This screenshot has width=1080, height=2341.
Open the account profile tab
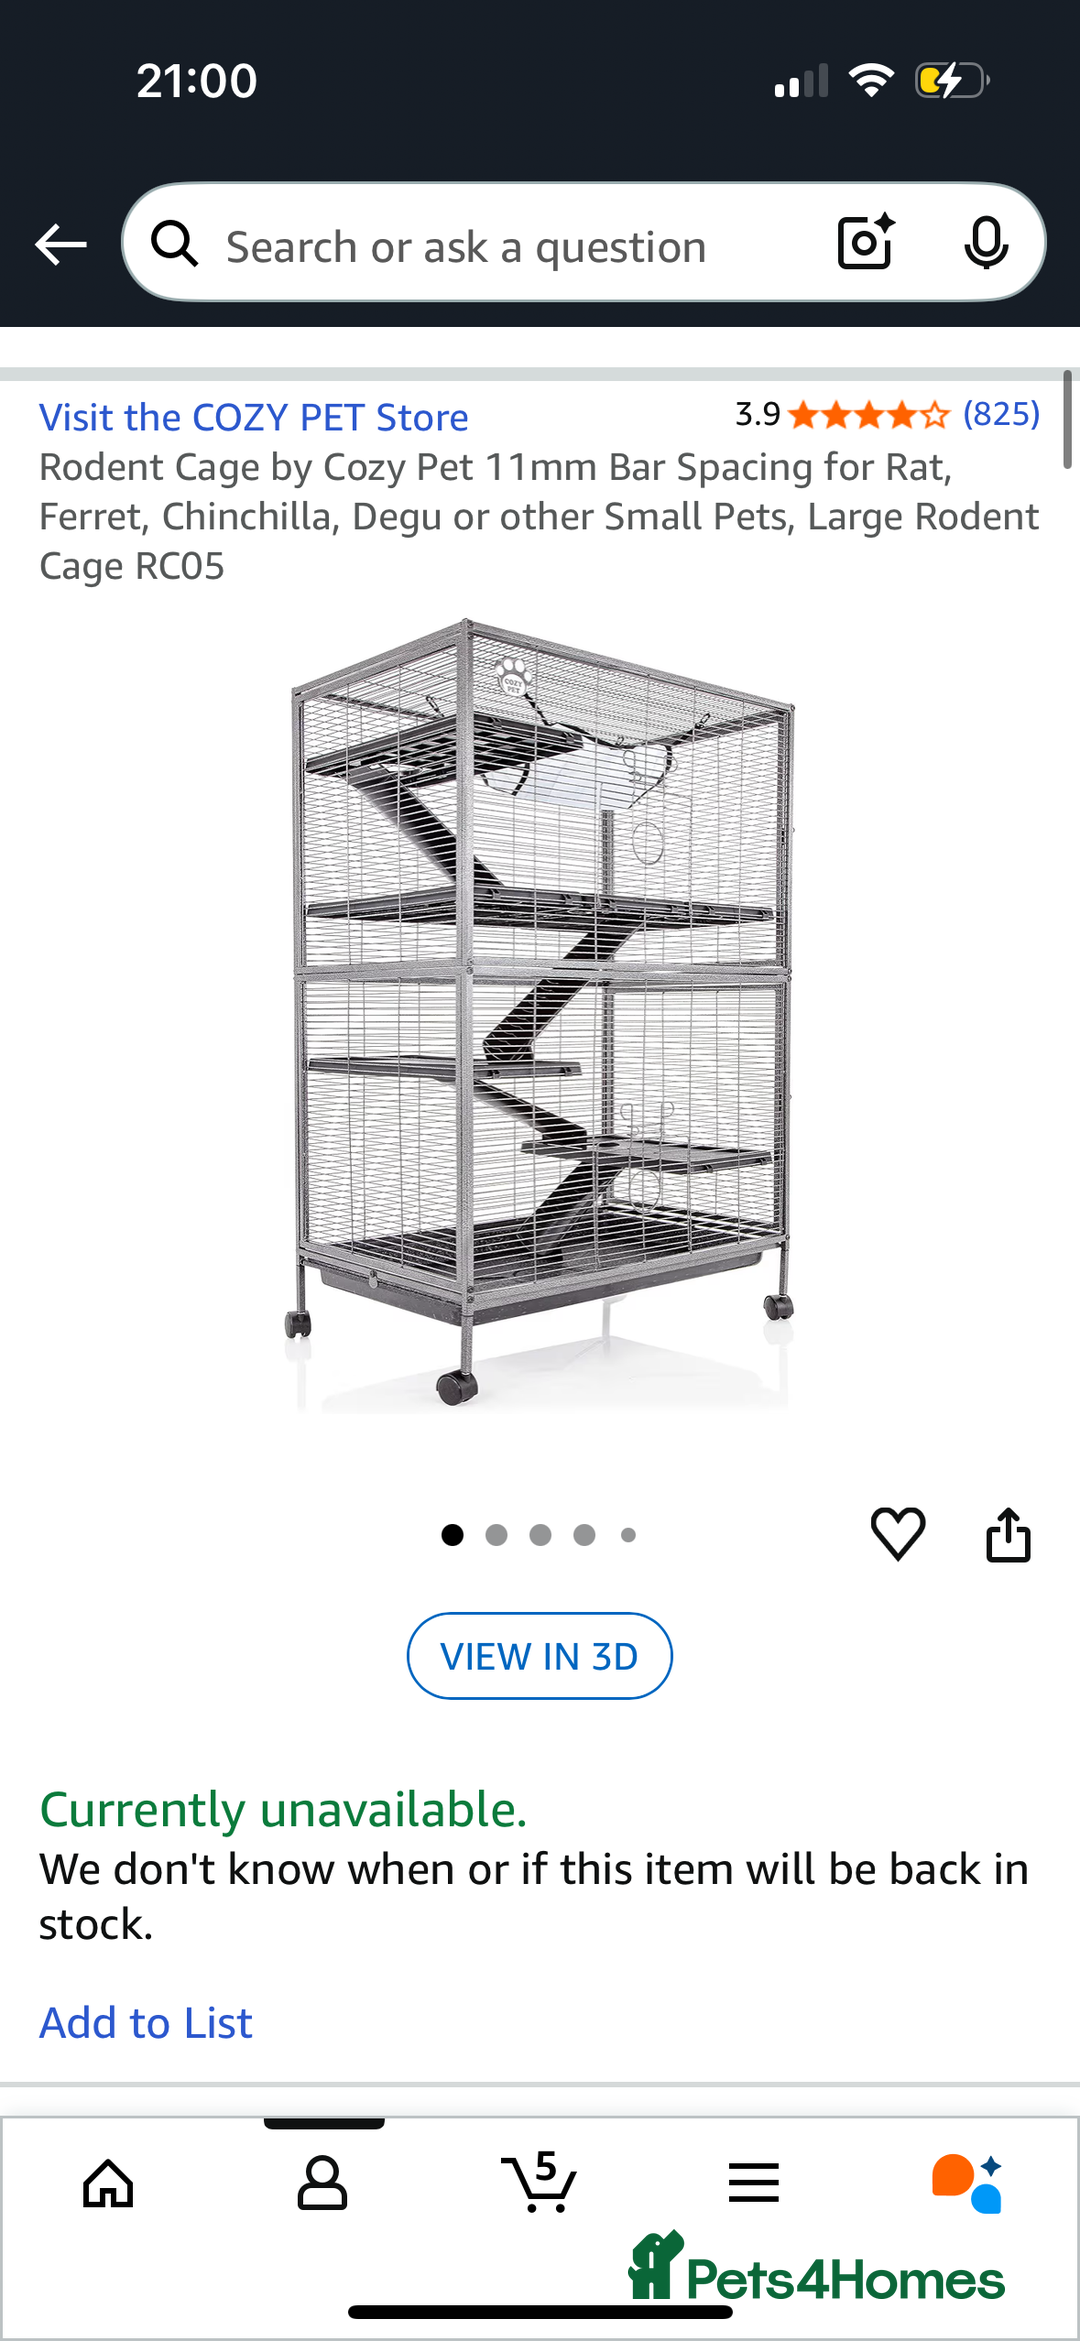[x=322, y=2182]
